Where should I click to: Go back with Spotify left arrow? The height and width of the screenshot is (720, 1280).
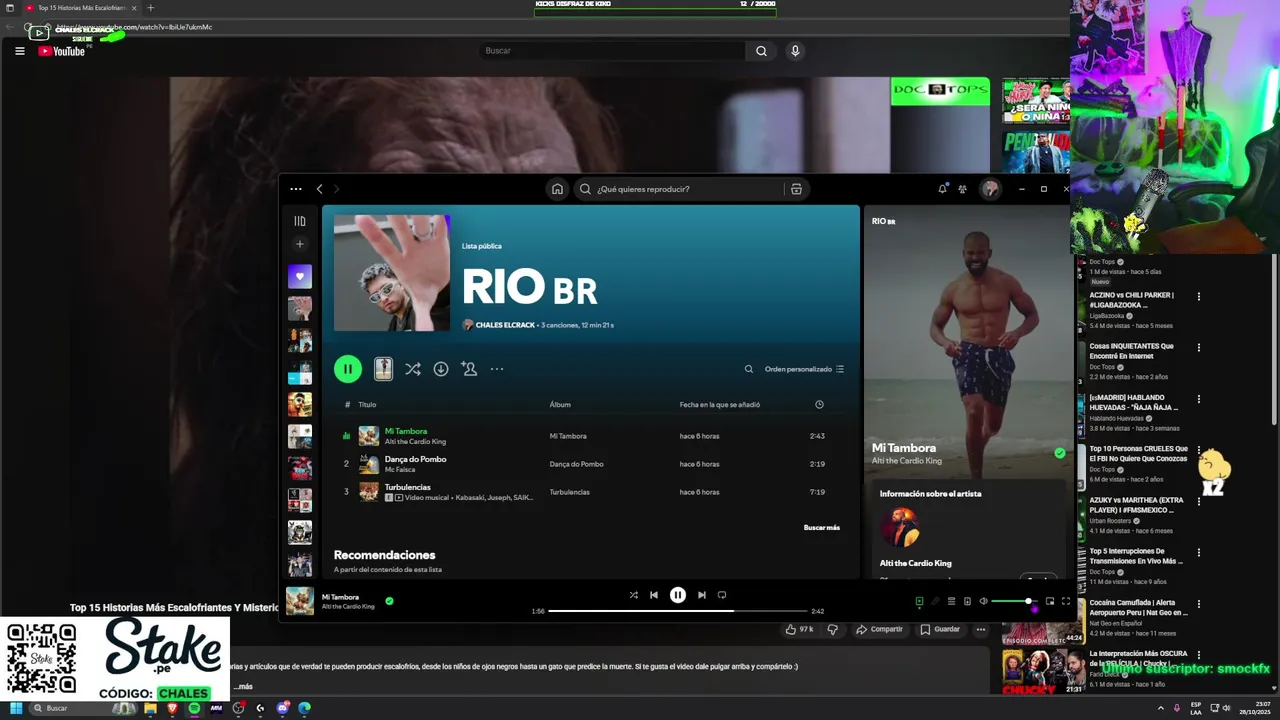click(320, 189)
